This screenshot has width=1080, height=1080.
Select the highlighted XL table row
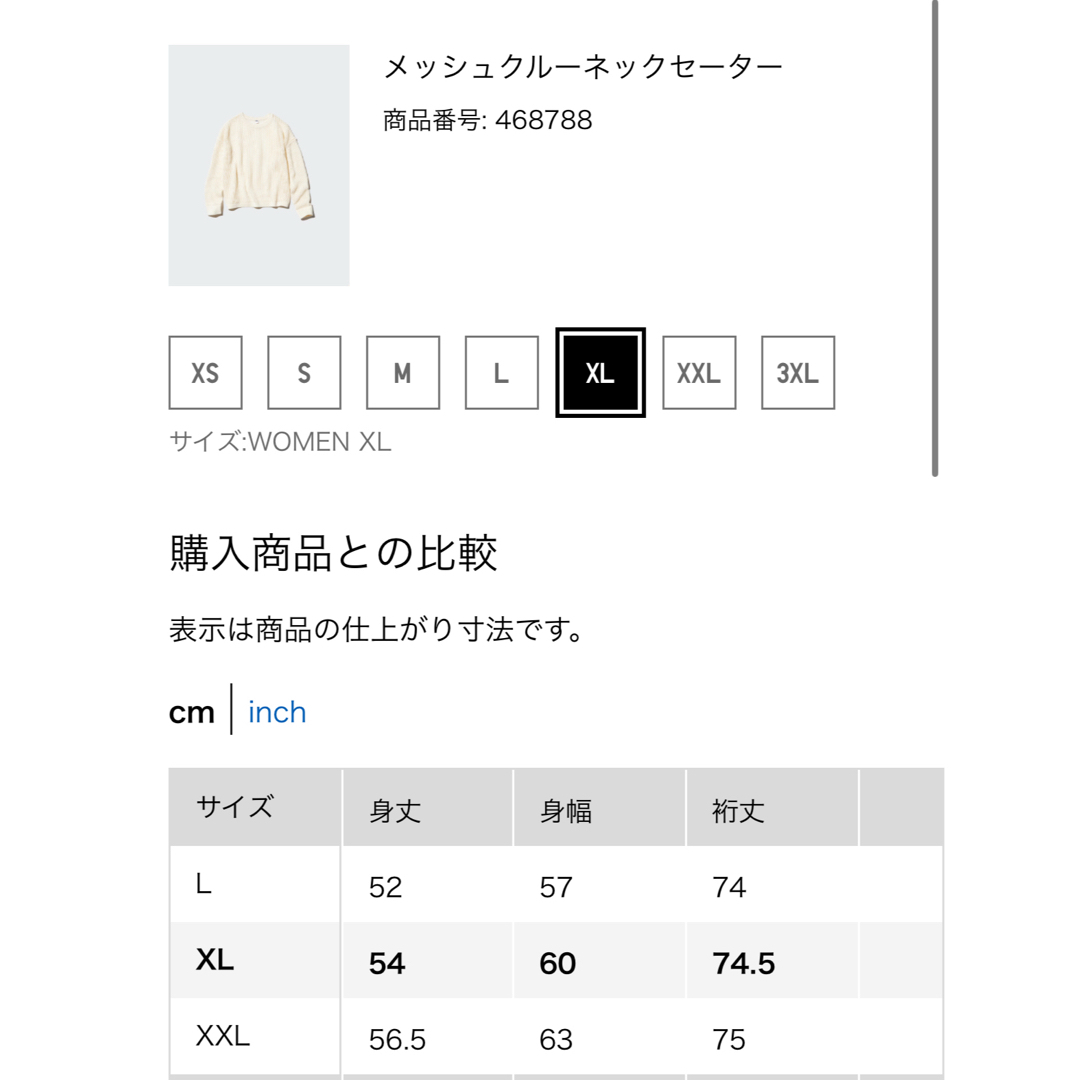coord(556,961)
